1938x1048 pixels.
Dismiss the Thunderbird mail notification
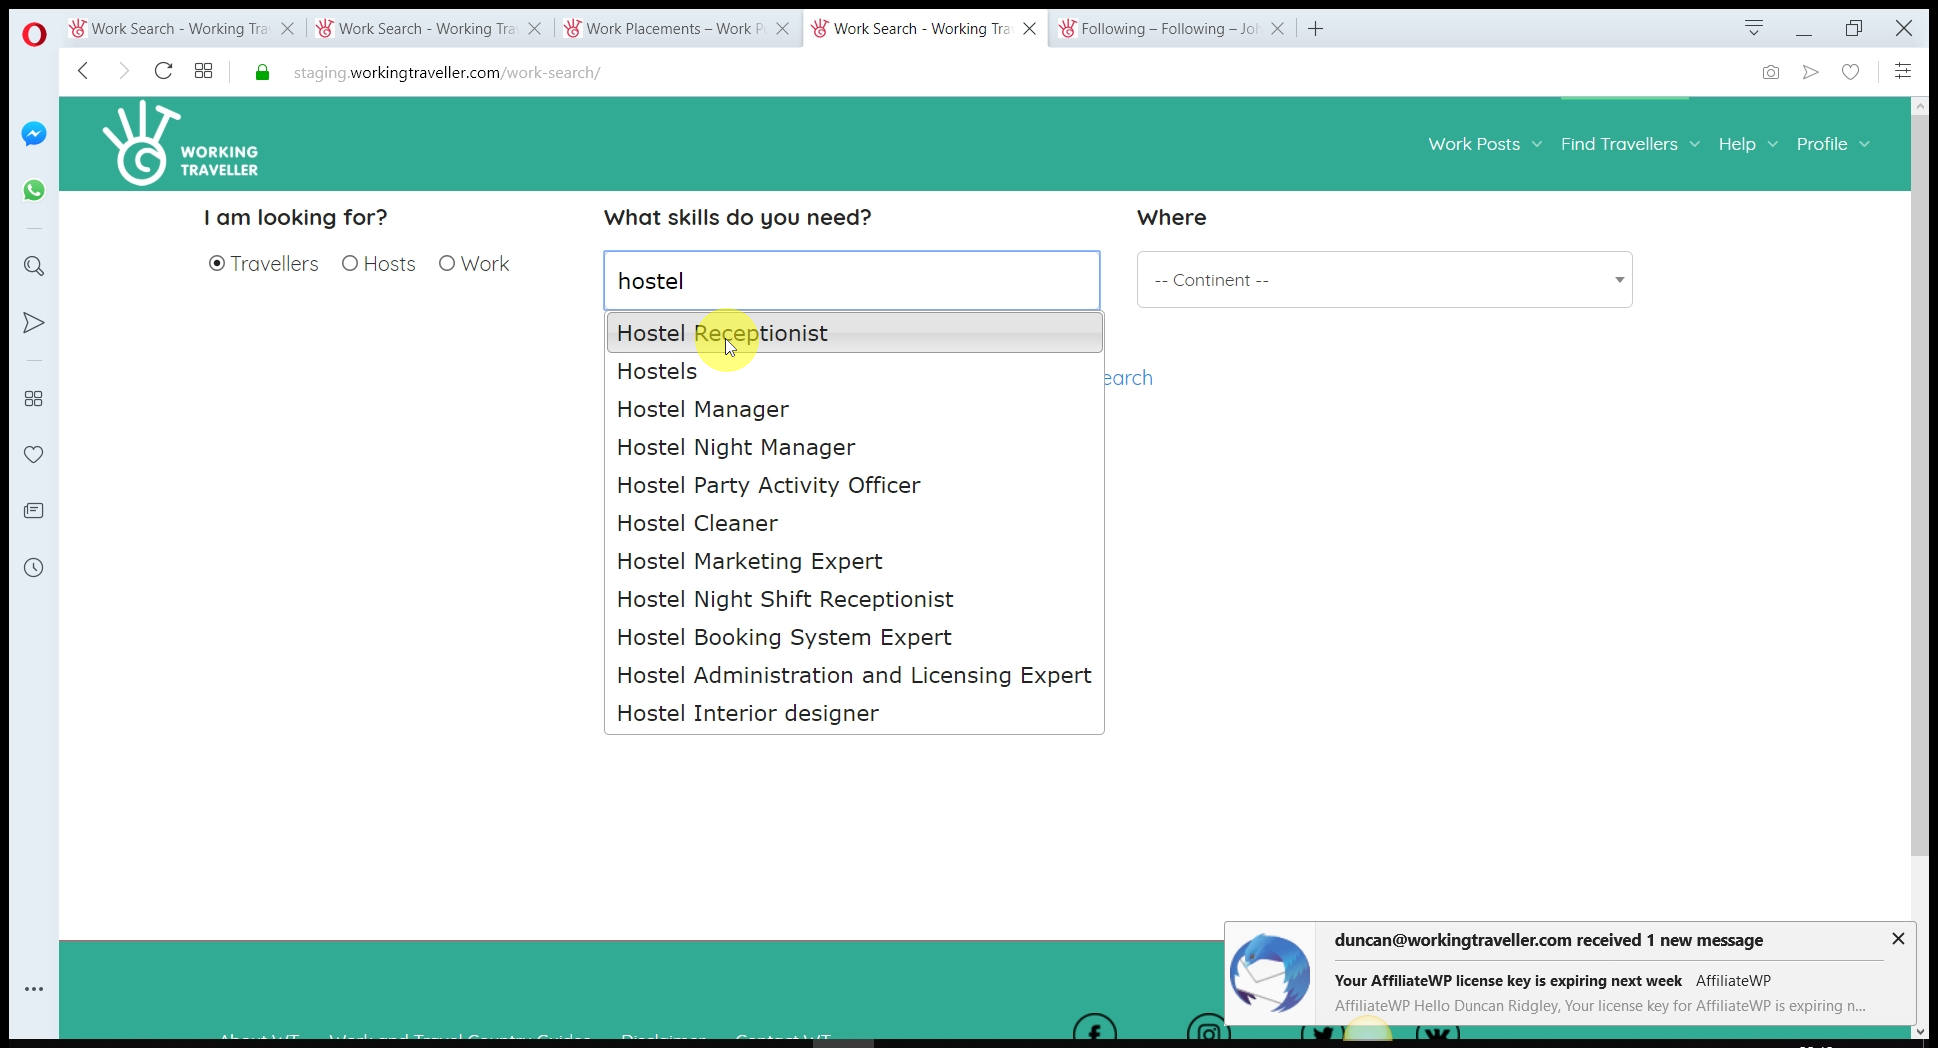click(x=1897, y=939)
